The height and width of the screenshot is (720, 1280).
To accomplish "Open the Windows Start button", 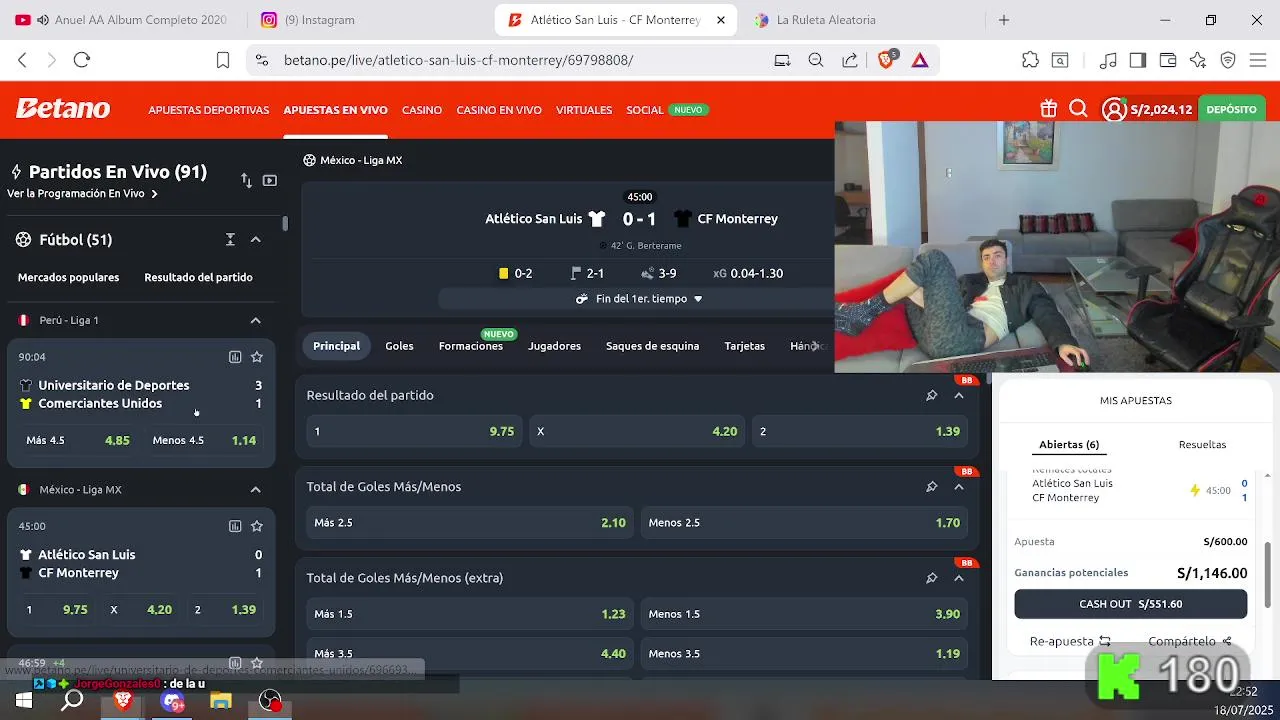I will click(24, 700).
